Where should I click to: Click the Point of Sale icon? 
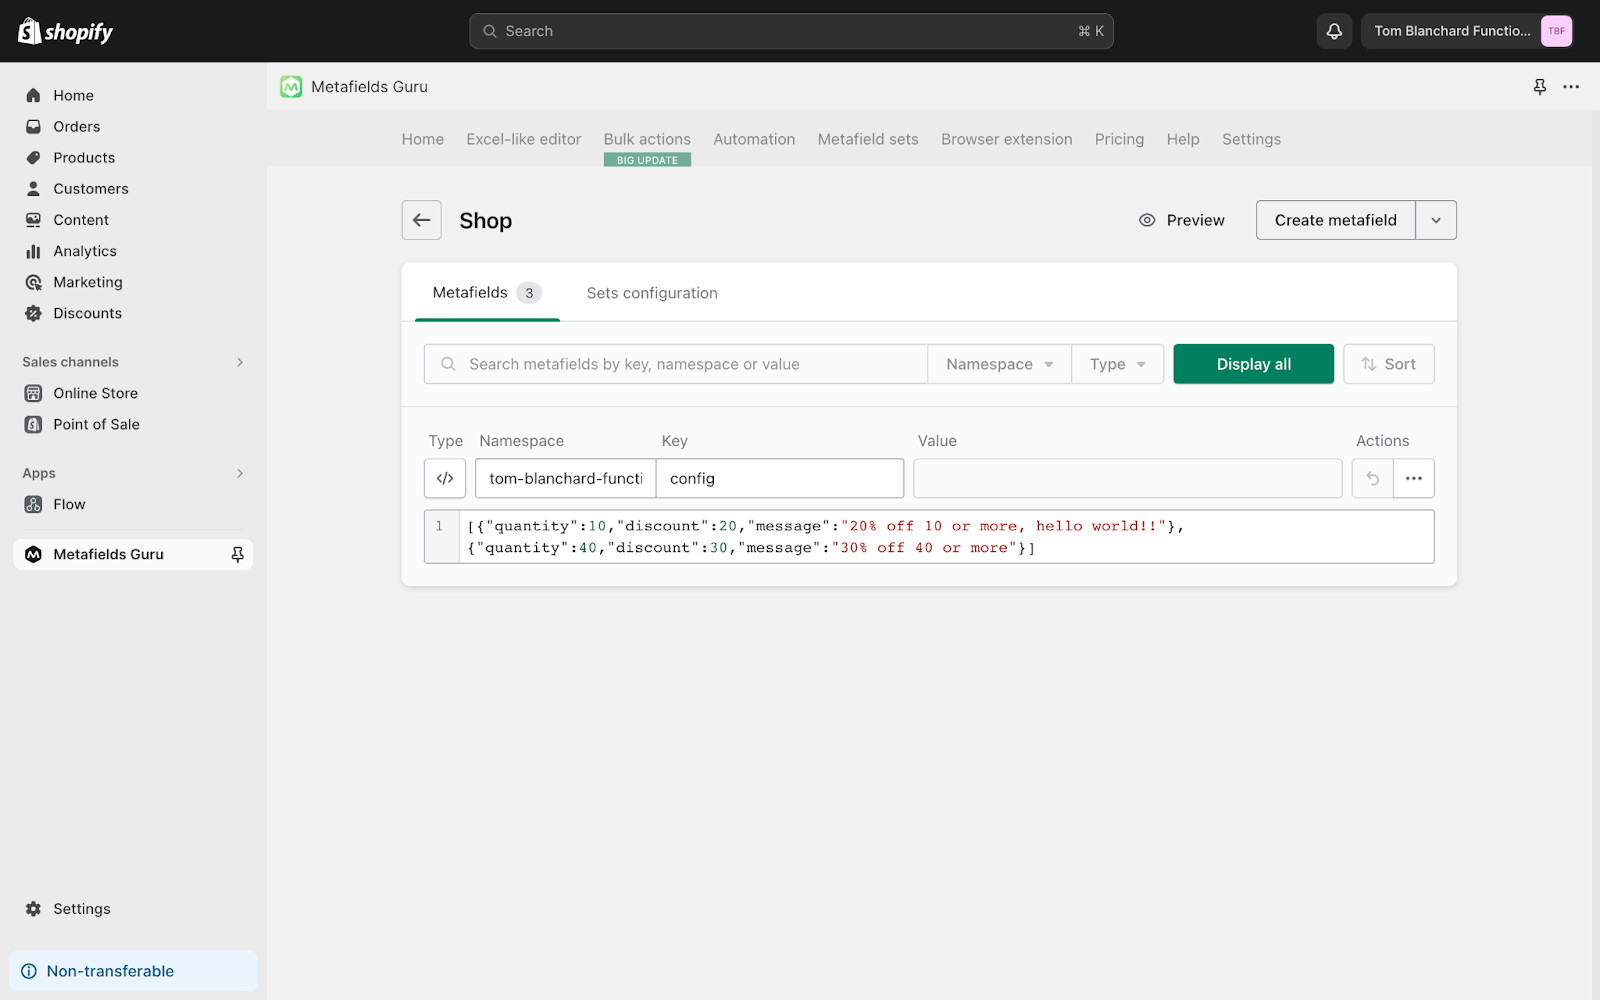coord(33,424)
